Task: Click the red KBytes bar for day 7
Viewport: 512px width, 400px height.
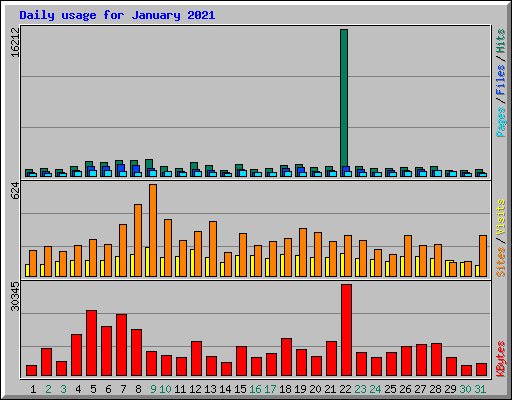Action: (122, 345)
